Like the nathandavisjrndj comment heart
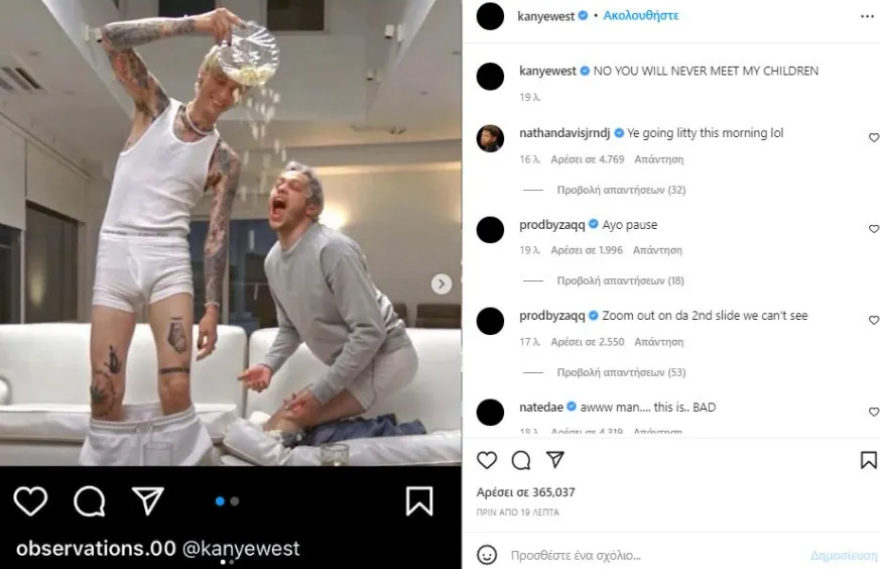The width and height of the screenshot is (880, 569). (874, 137)
